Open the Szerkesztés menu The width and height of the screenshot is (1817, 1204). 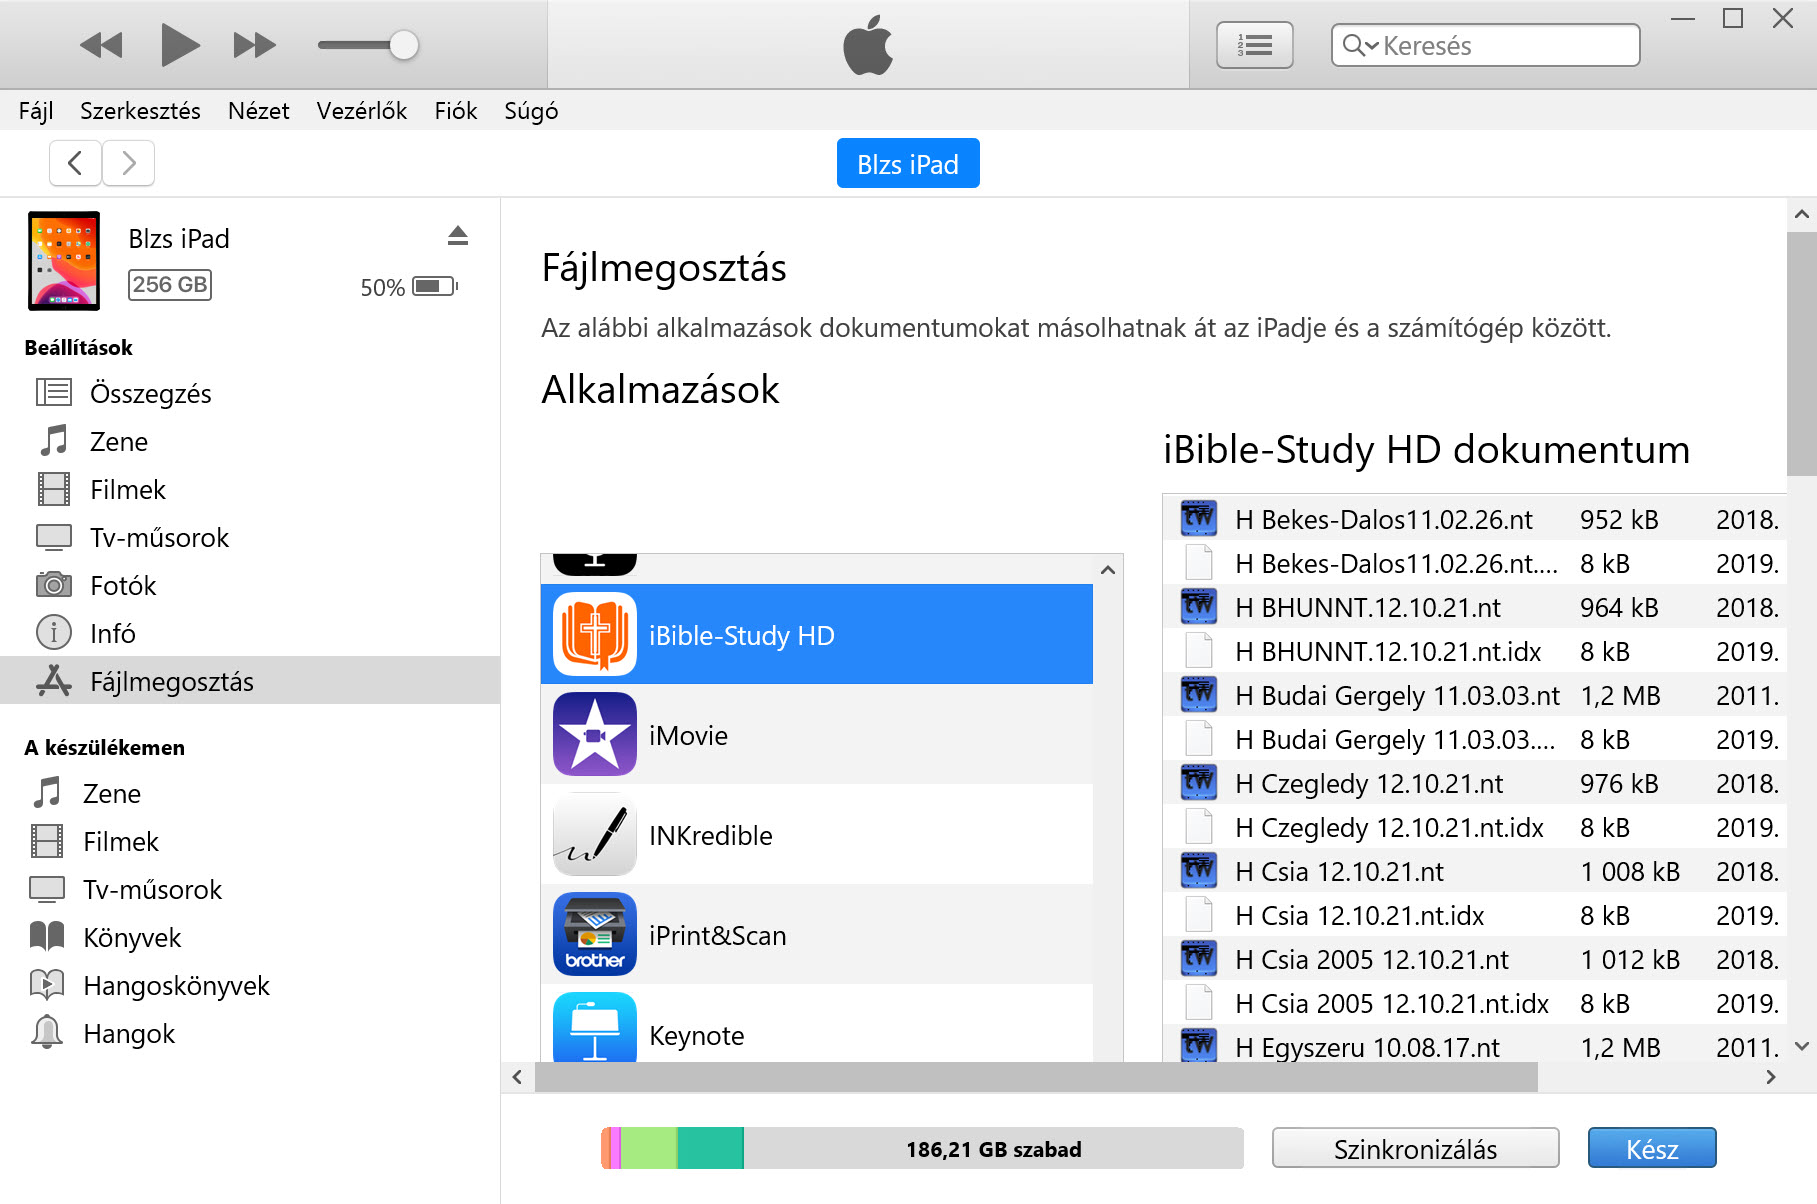click(x=140, y=111)
